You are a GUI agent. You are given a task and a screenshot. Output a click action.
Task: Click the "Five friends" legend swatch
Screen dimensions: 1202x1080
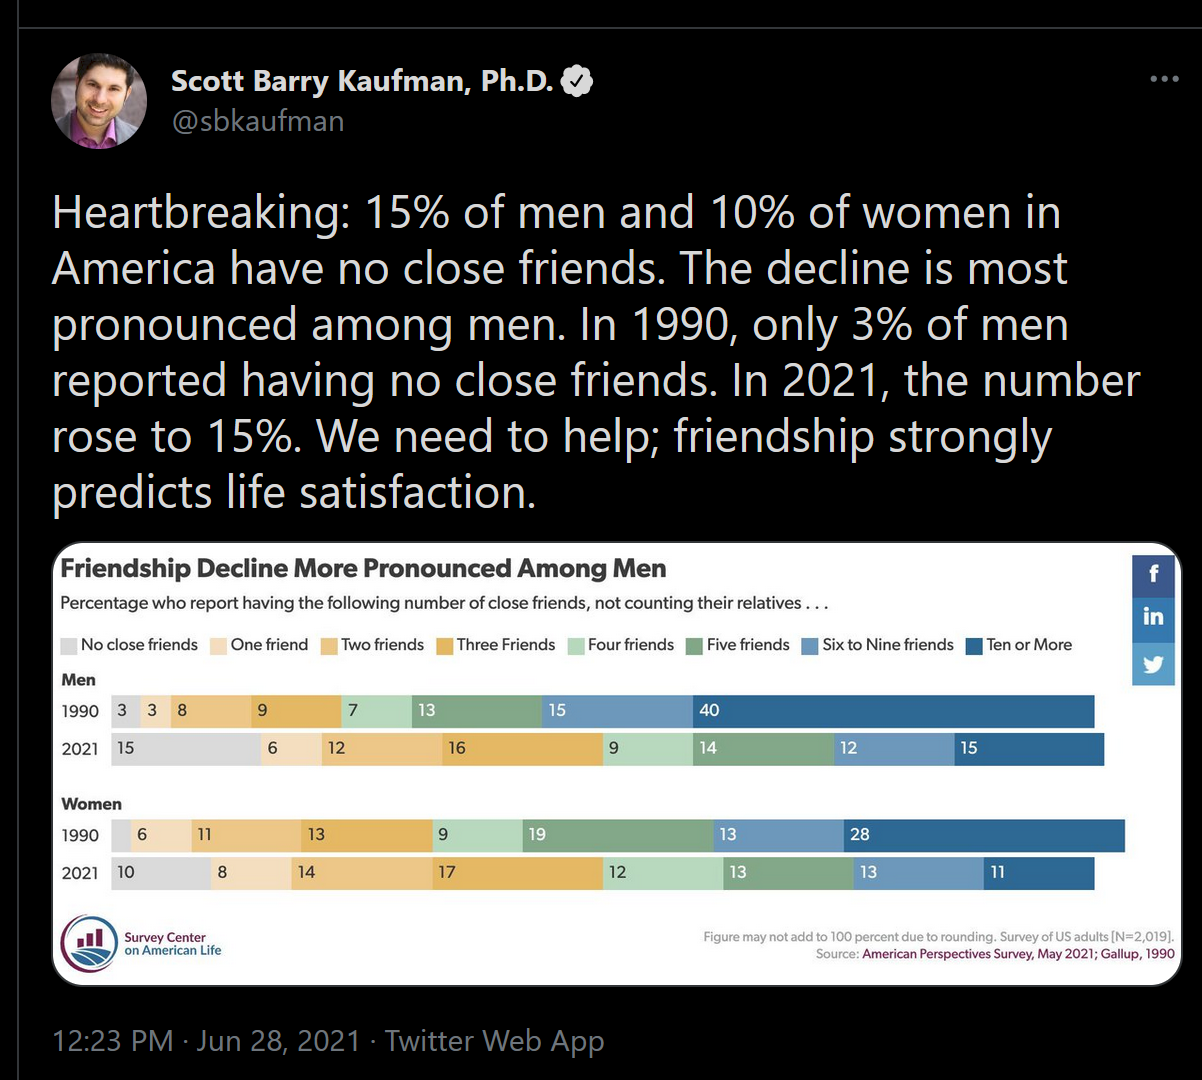pyautogui.click(x=694, y=645)
